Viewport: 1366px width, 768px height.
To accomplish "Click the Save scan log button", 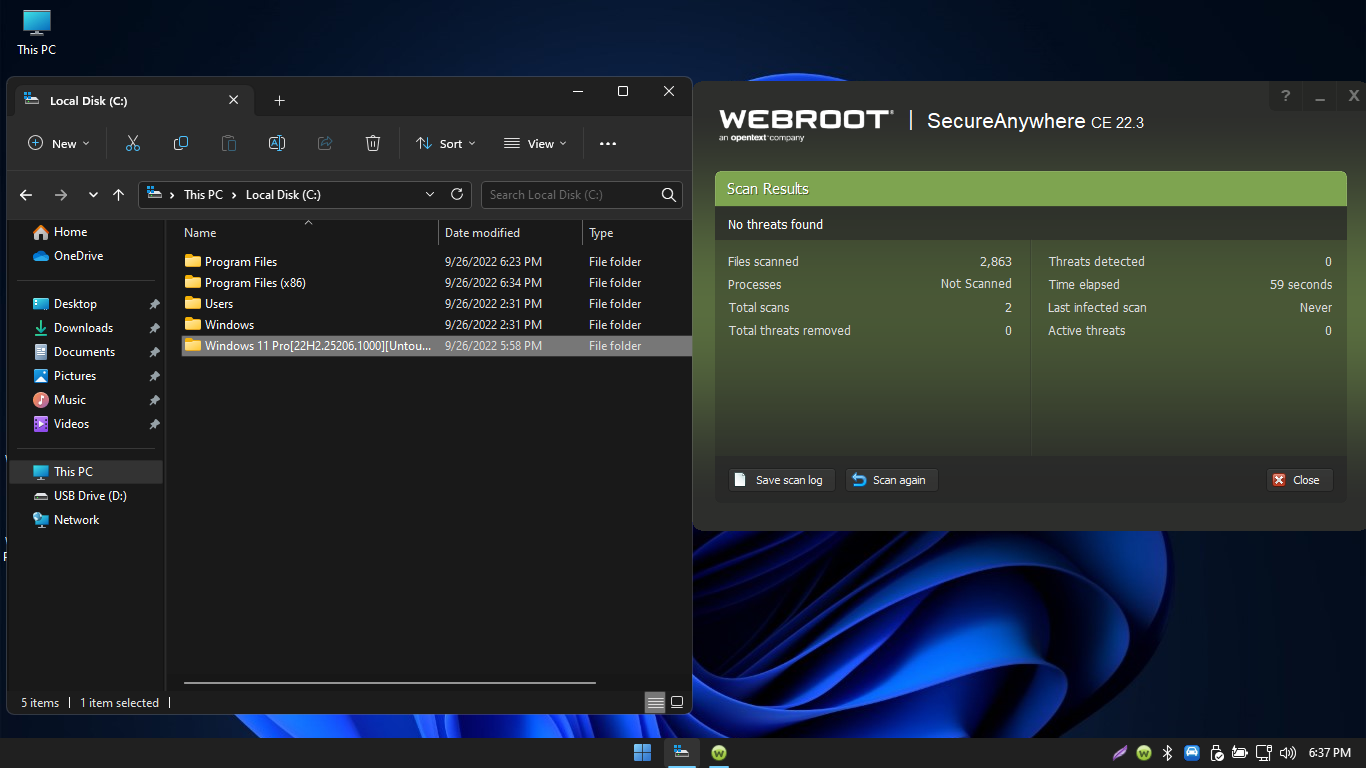I will (x=780, y=480).
